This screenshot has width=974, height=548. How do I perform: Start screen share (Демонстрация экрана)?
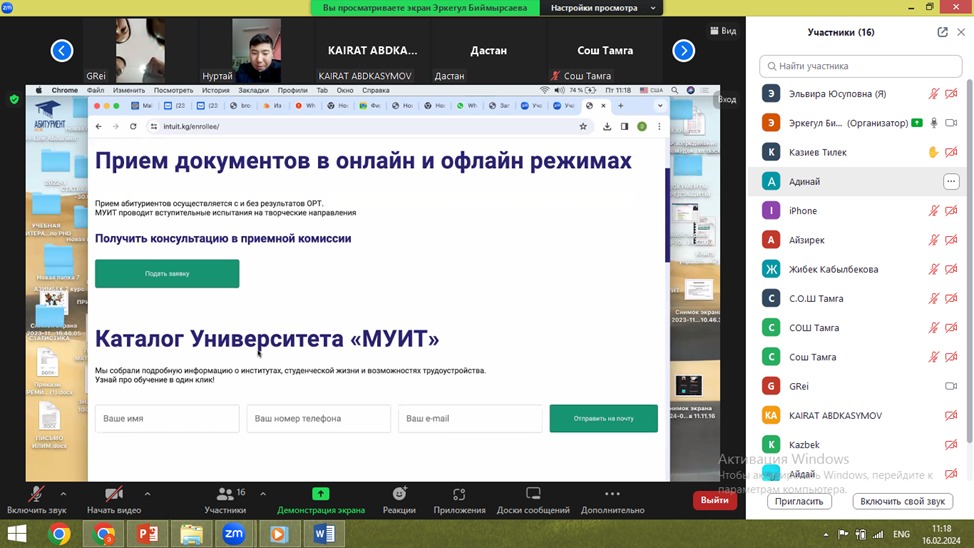(321, 501)
